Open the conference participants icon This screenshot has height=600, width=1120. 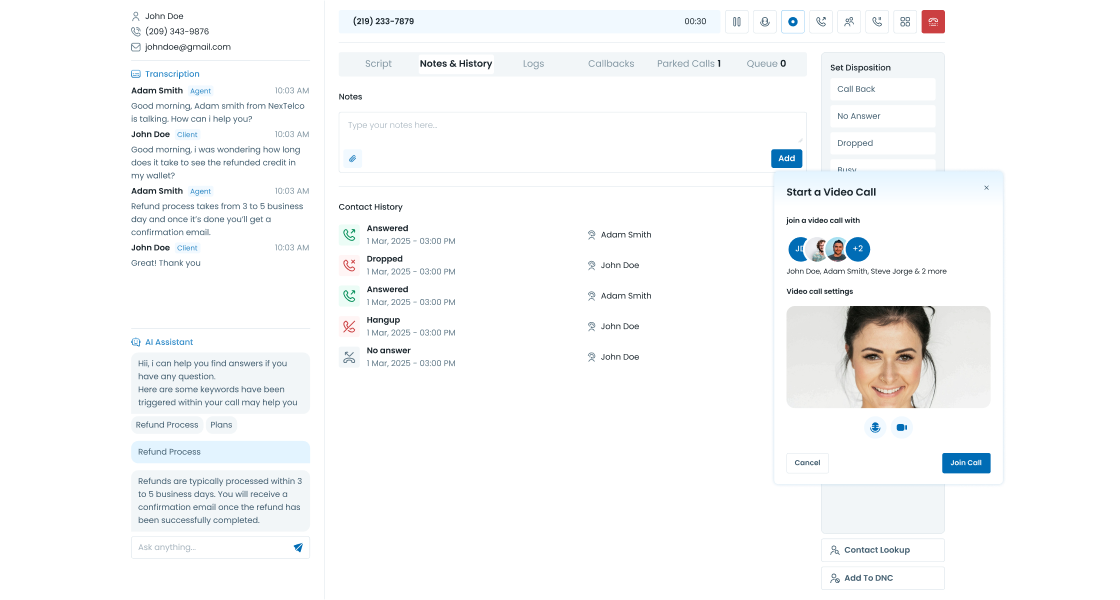point(849,21)
